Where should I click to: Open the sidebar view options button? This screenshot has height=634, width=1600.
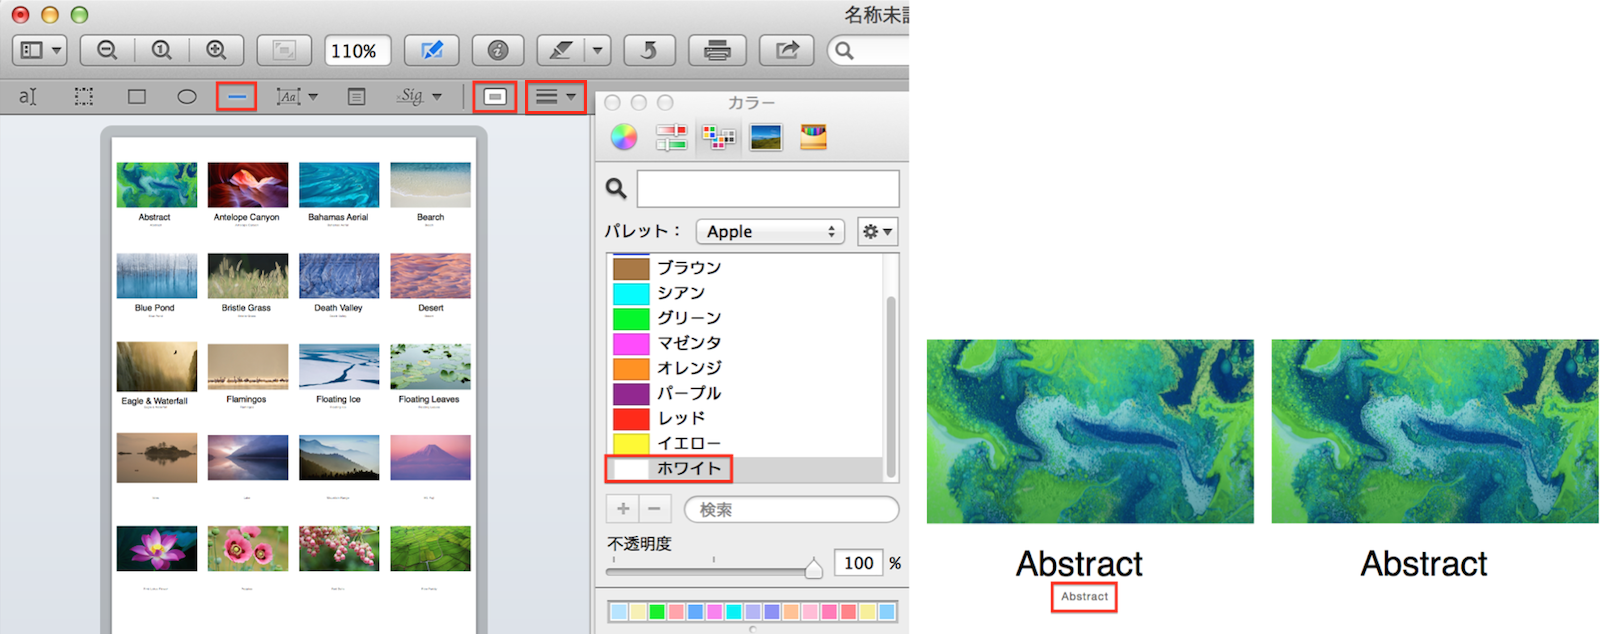(40, 50)
